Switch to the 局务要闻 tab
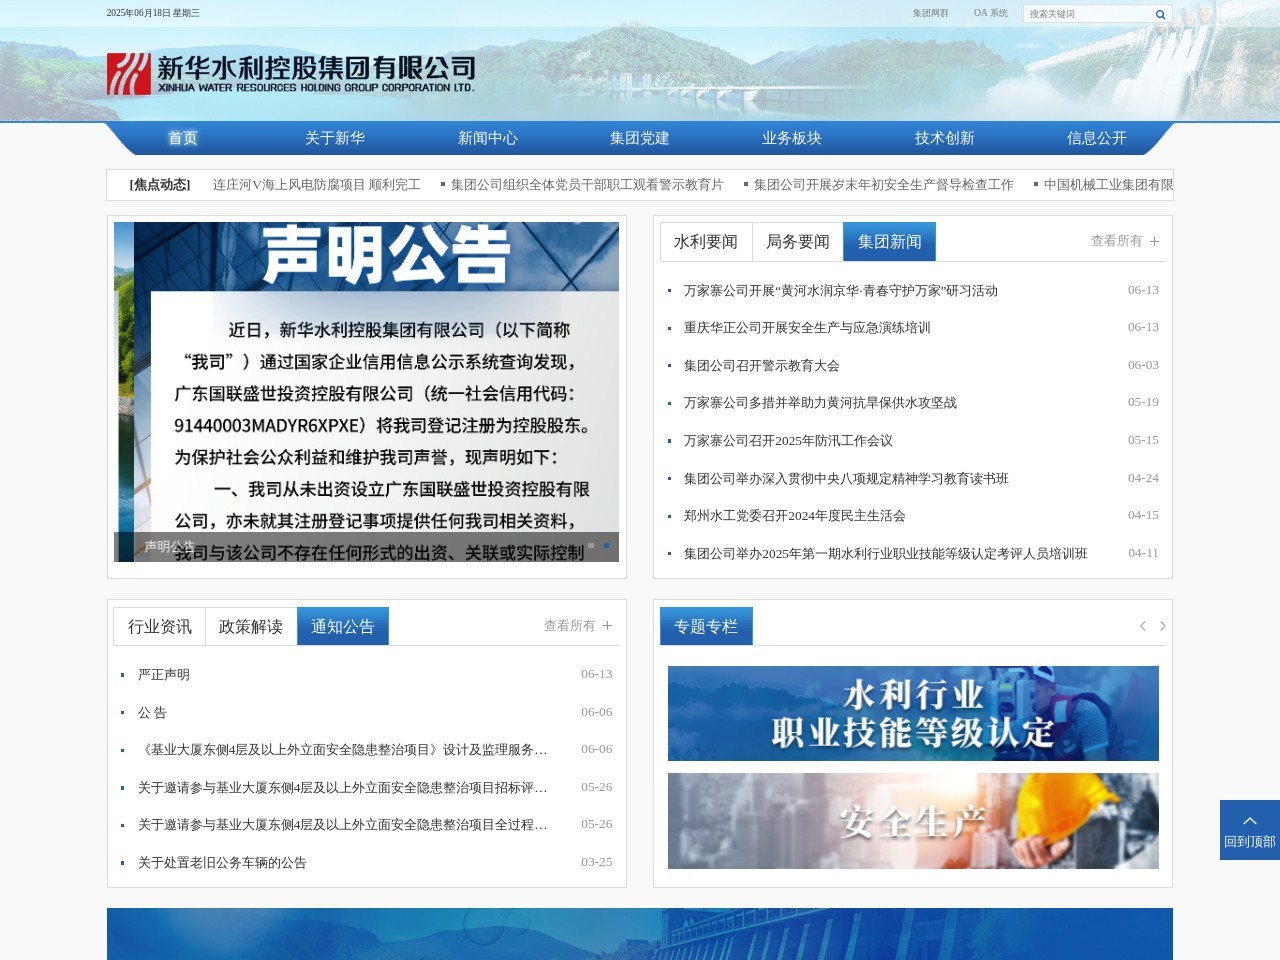 tap(798, 242)
